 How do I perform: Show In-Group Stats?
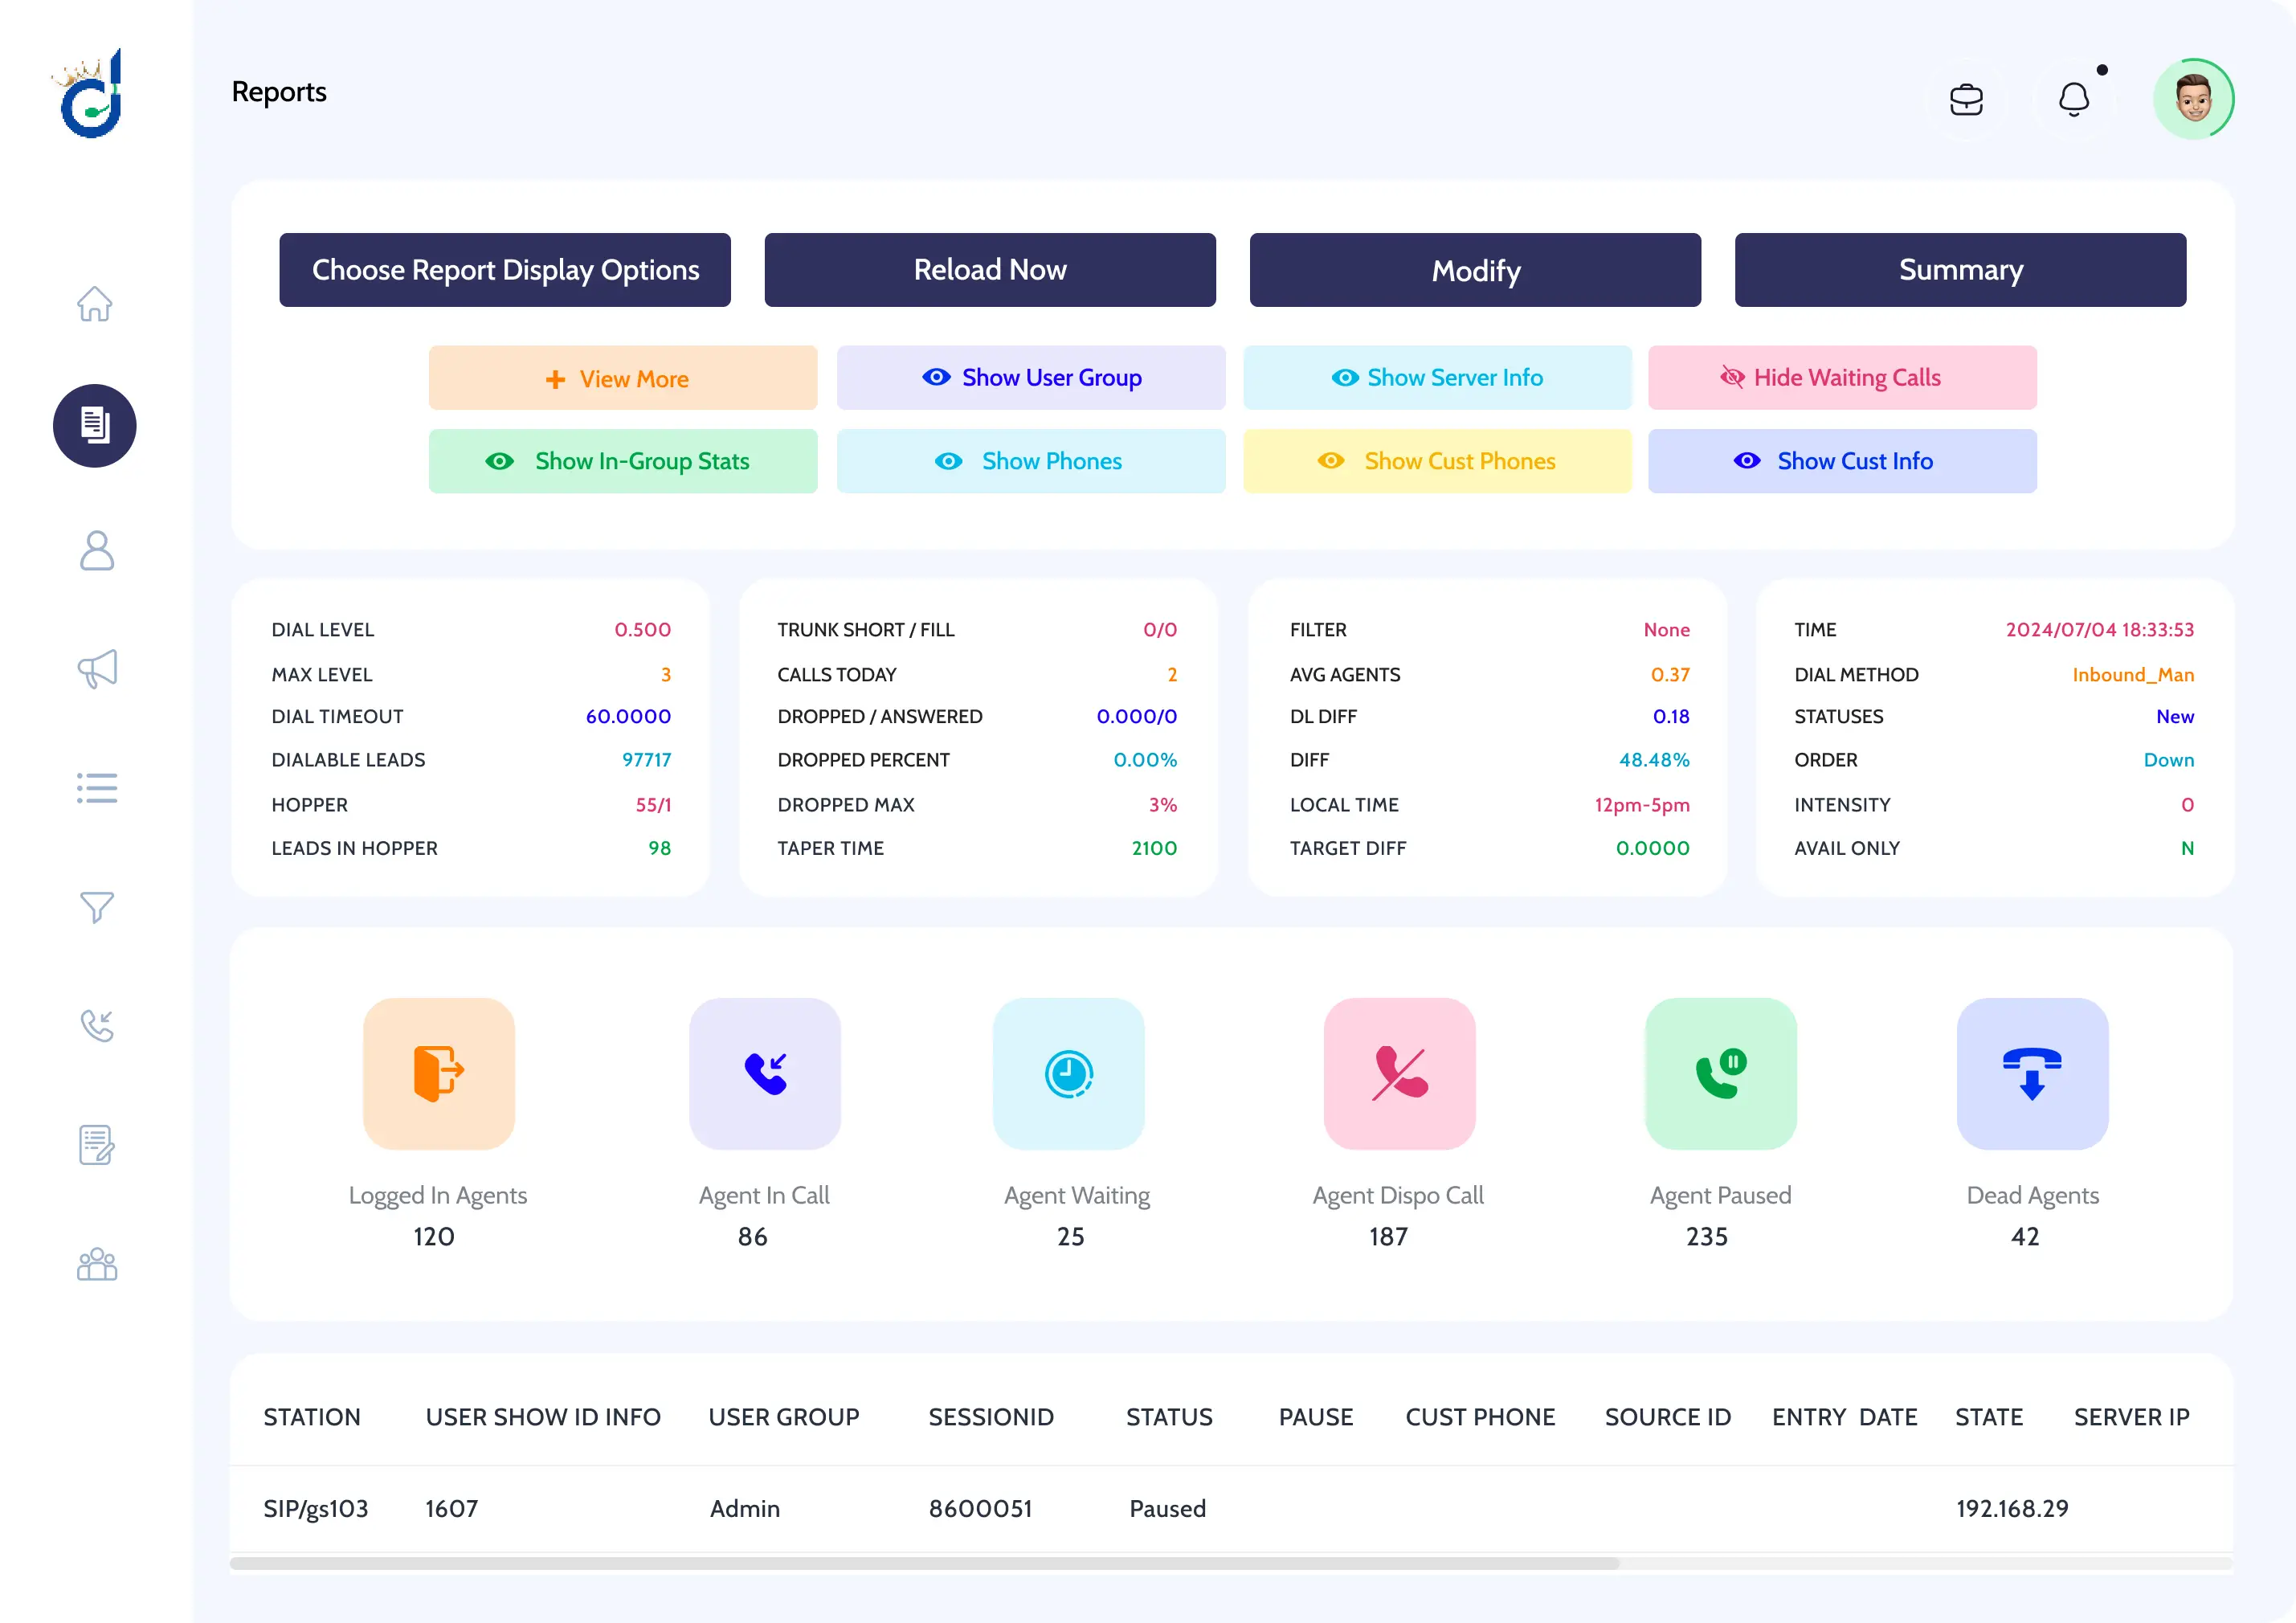[x=622, y=461]
